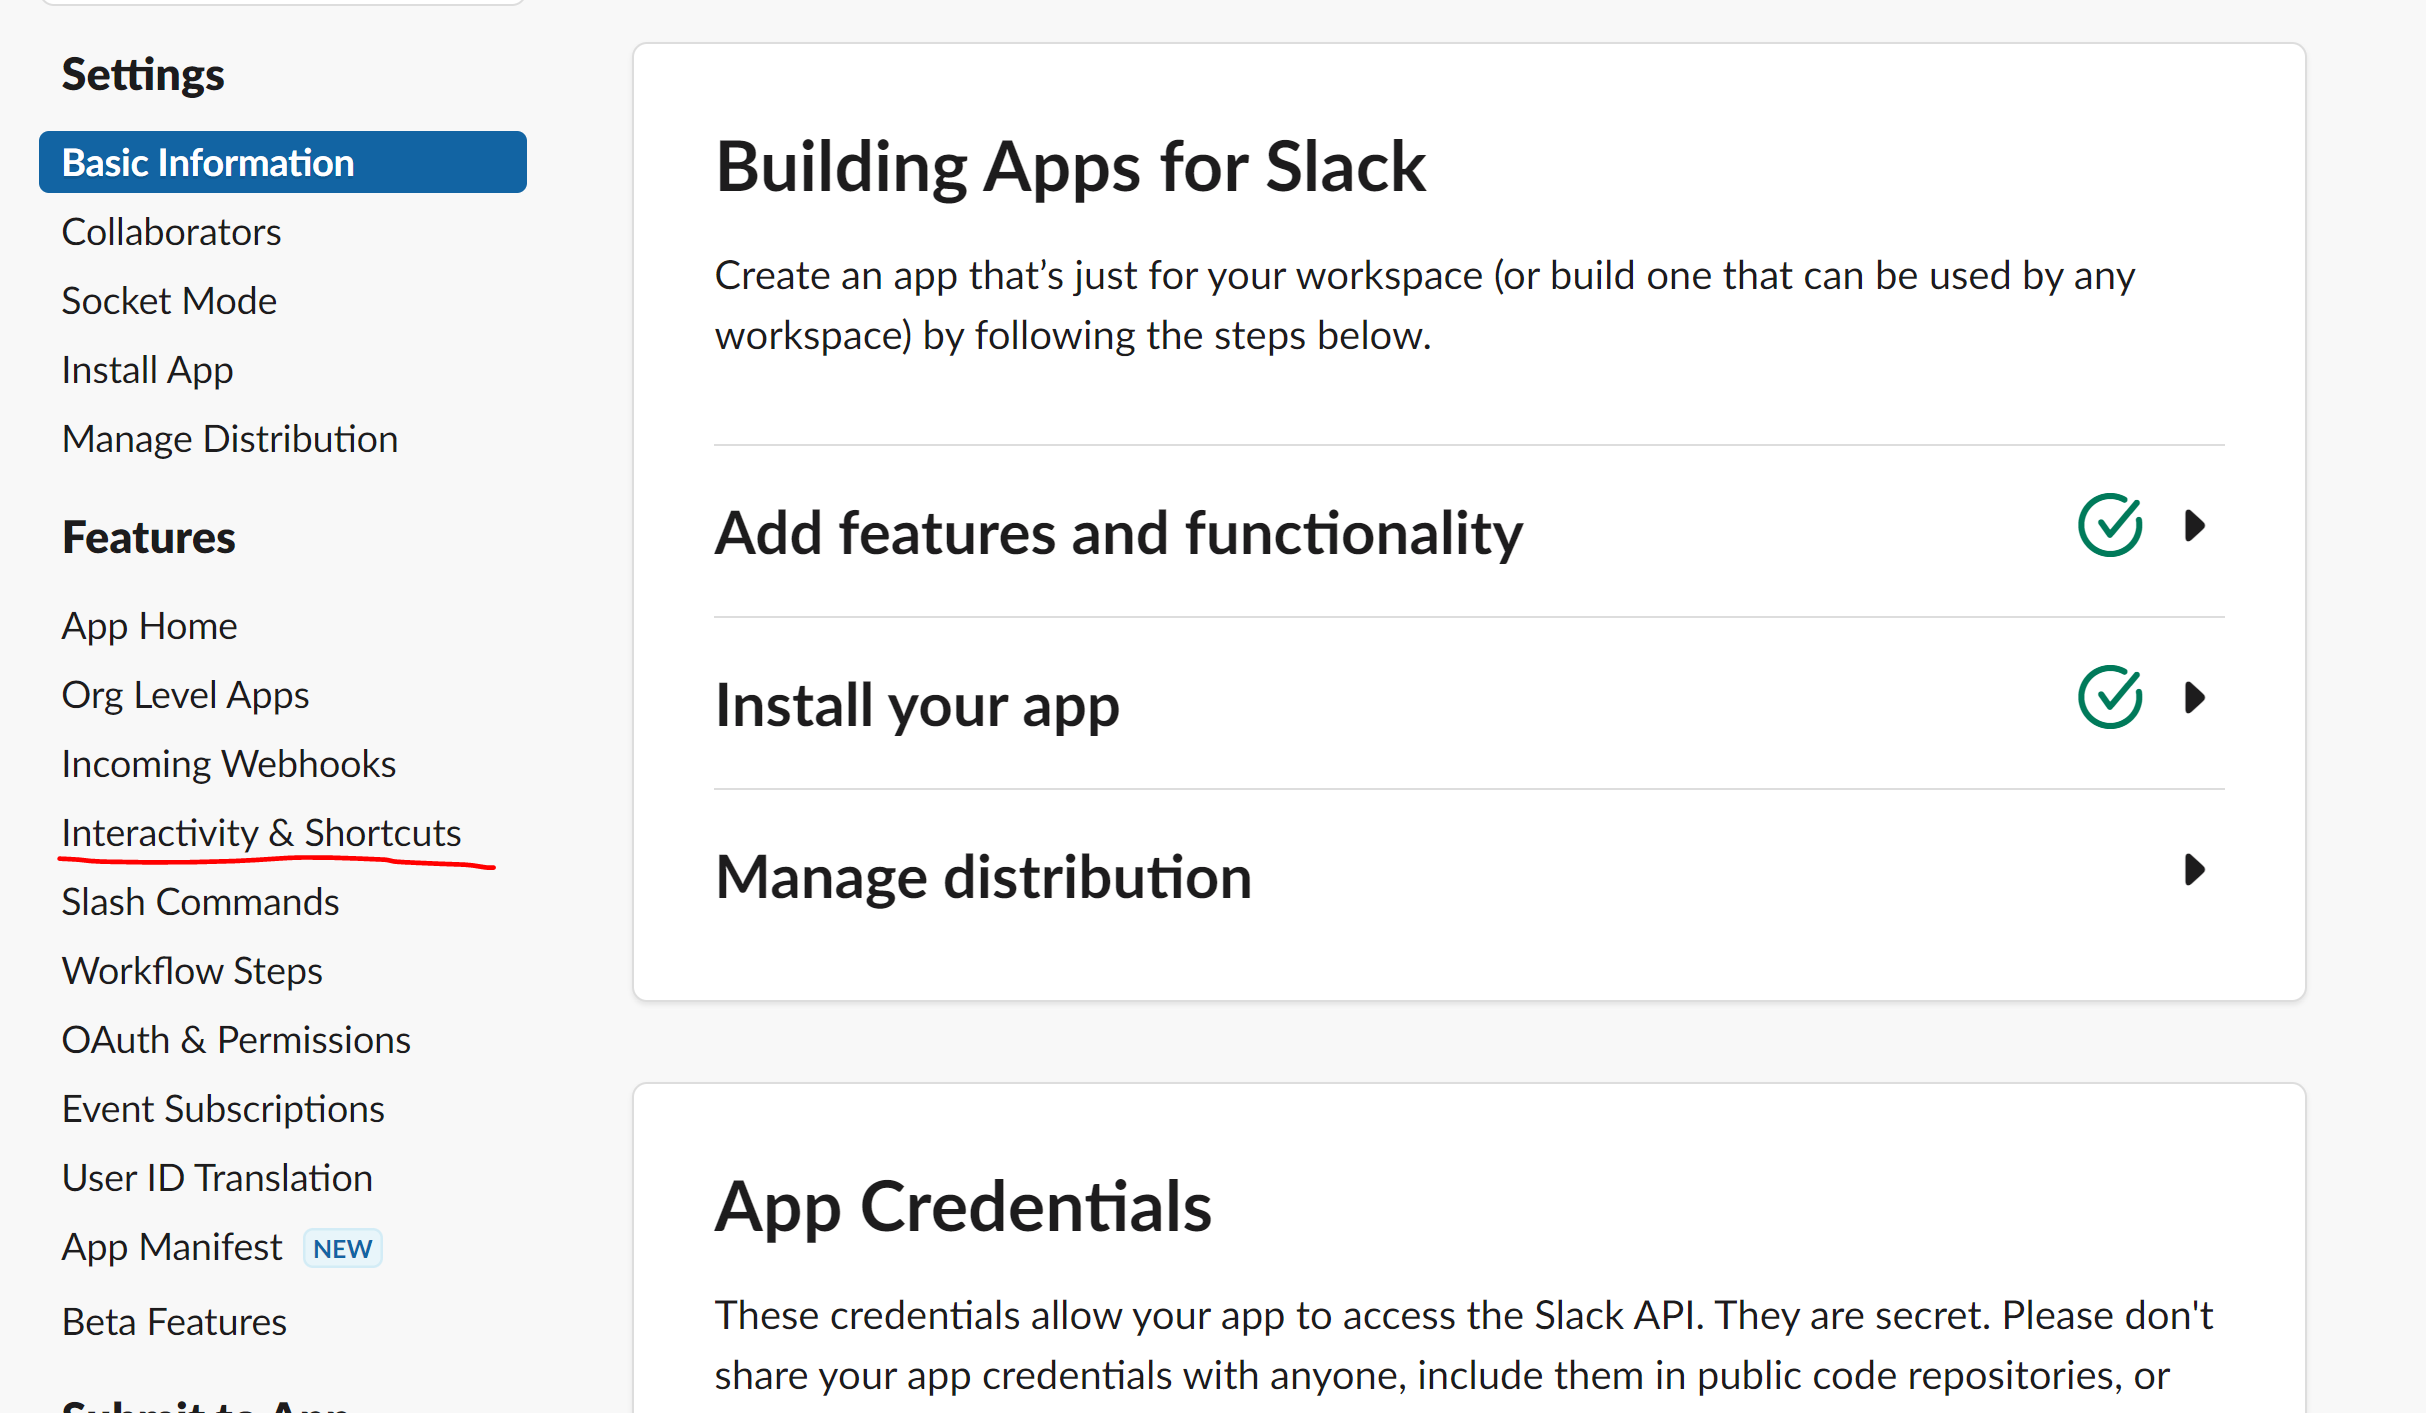Open Org Level Apps page

point(185,695)
